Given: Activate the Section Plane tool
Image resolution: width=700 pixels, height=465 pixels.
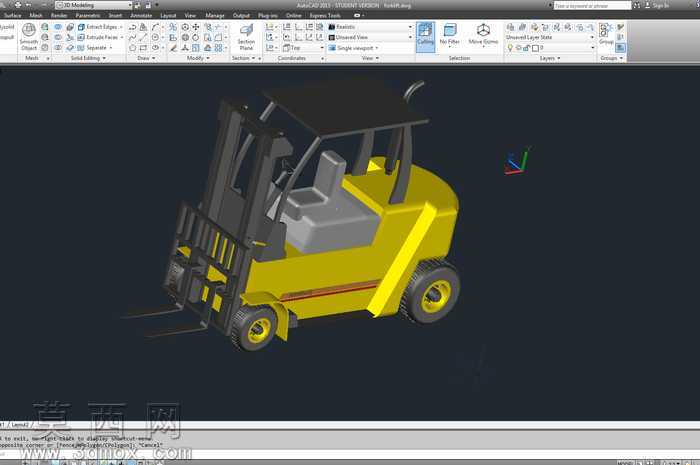Looking at the screenshot, I should click(x=246, y=37).
